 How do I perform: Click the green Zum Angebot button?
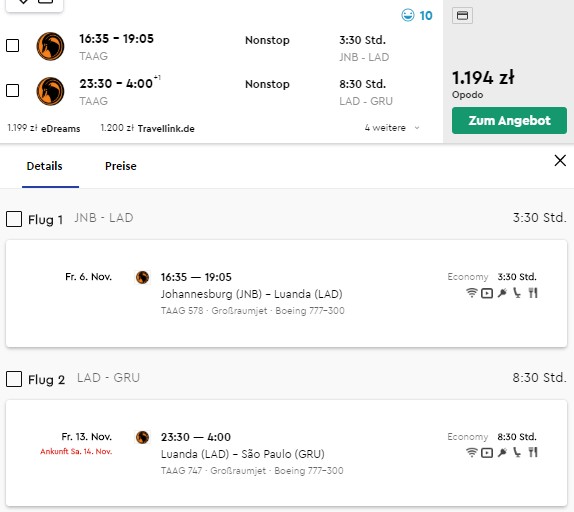pyautogui.click(x=509, y=120)
